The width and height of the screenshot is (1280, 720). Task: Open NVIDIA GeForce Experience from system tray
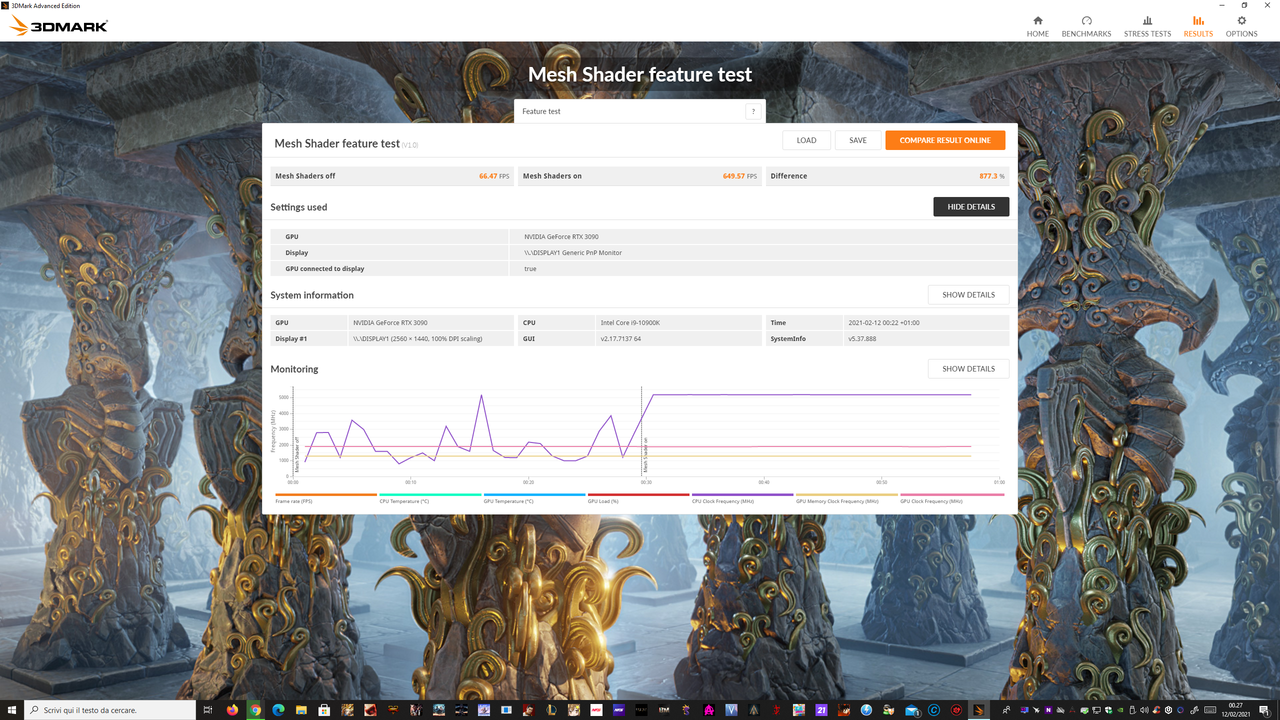[x=1121, y=710]
